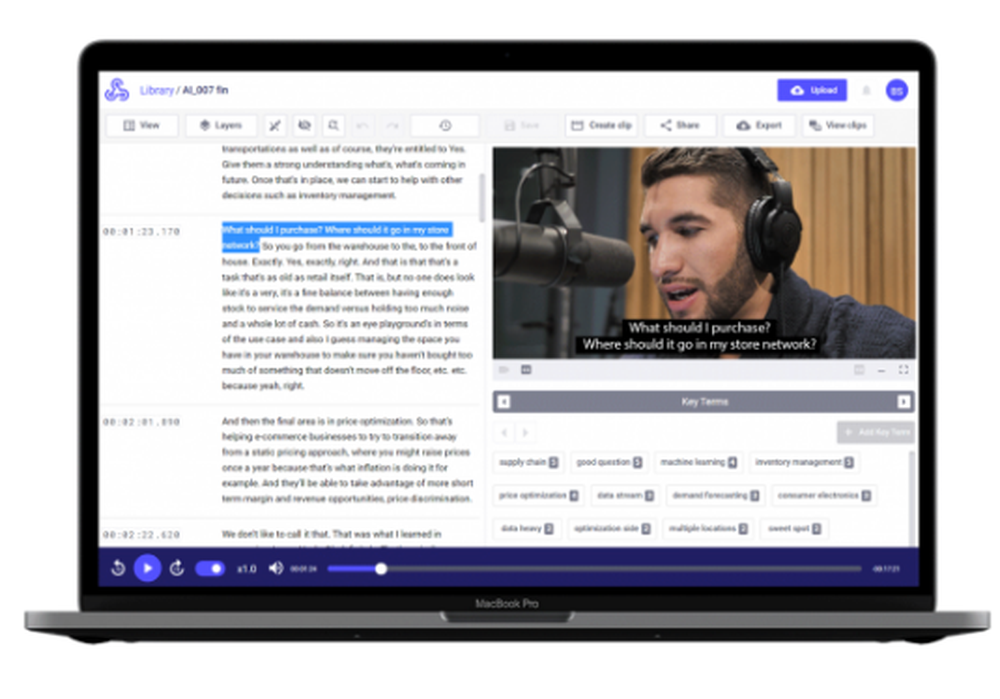Open the notifications bell

pos(866,91)
